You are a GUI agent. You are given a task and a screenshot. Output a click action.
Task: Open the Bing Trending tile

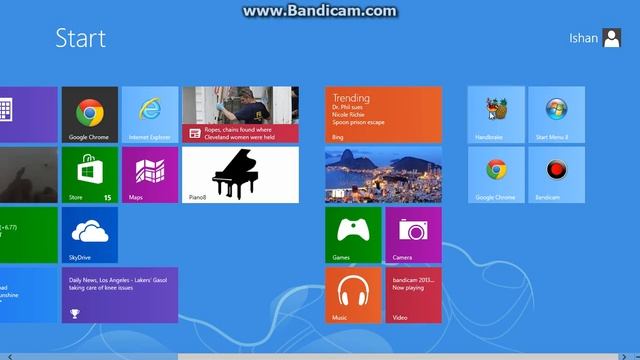pos(383,115)
